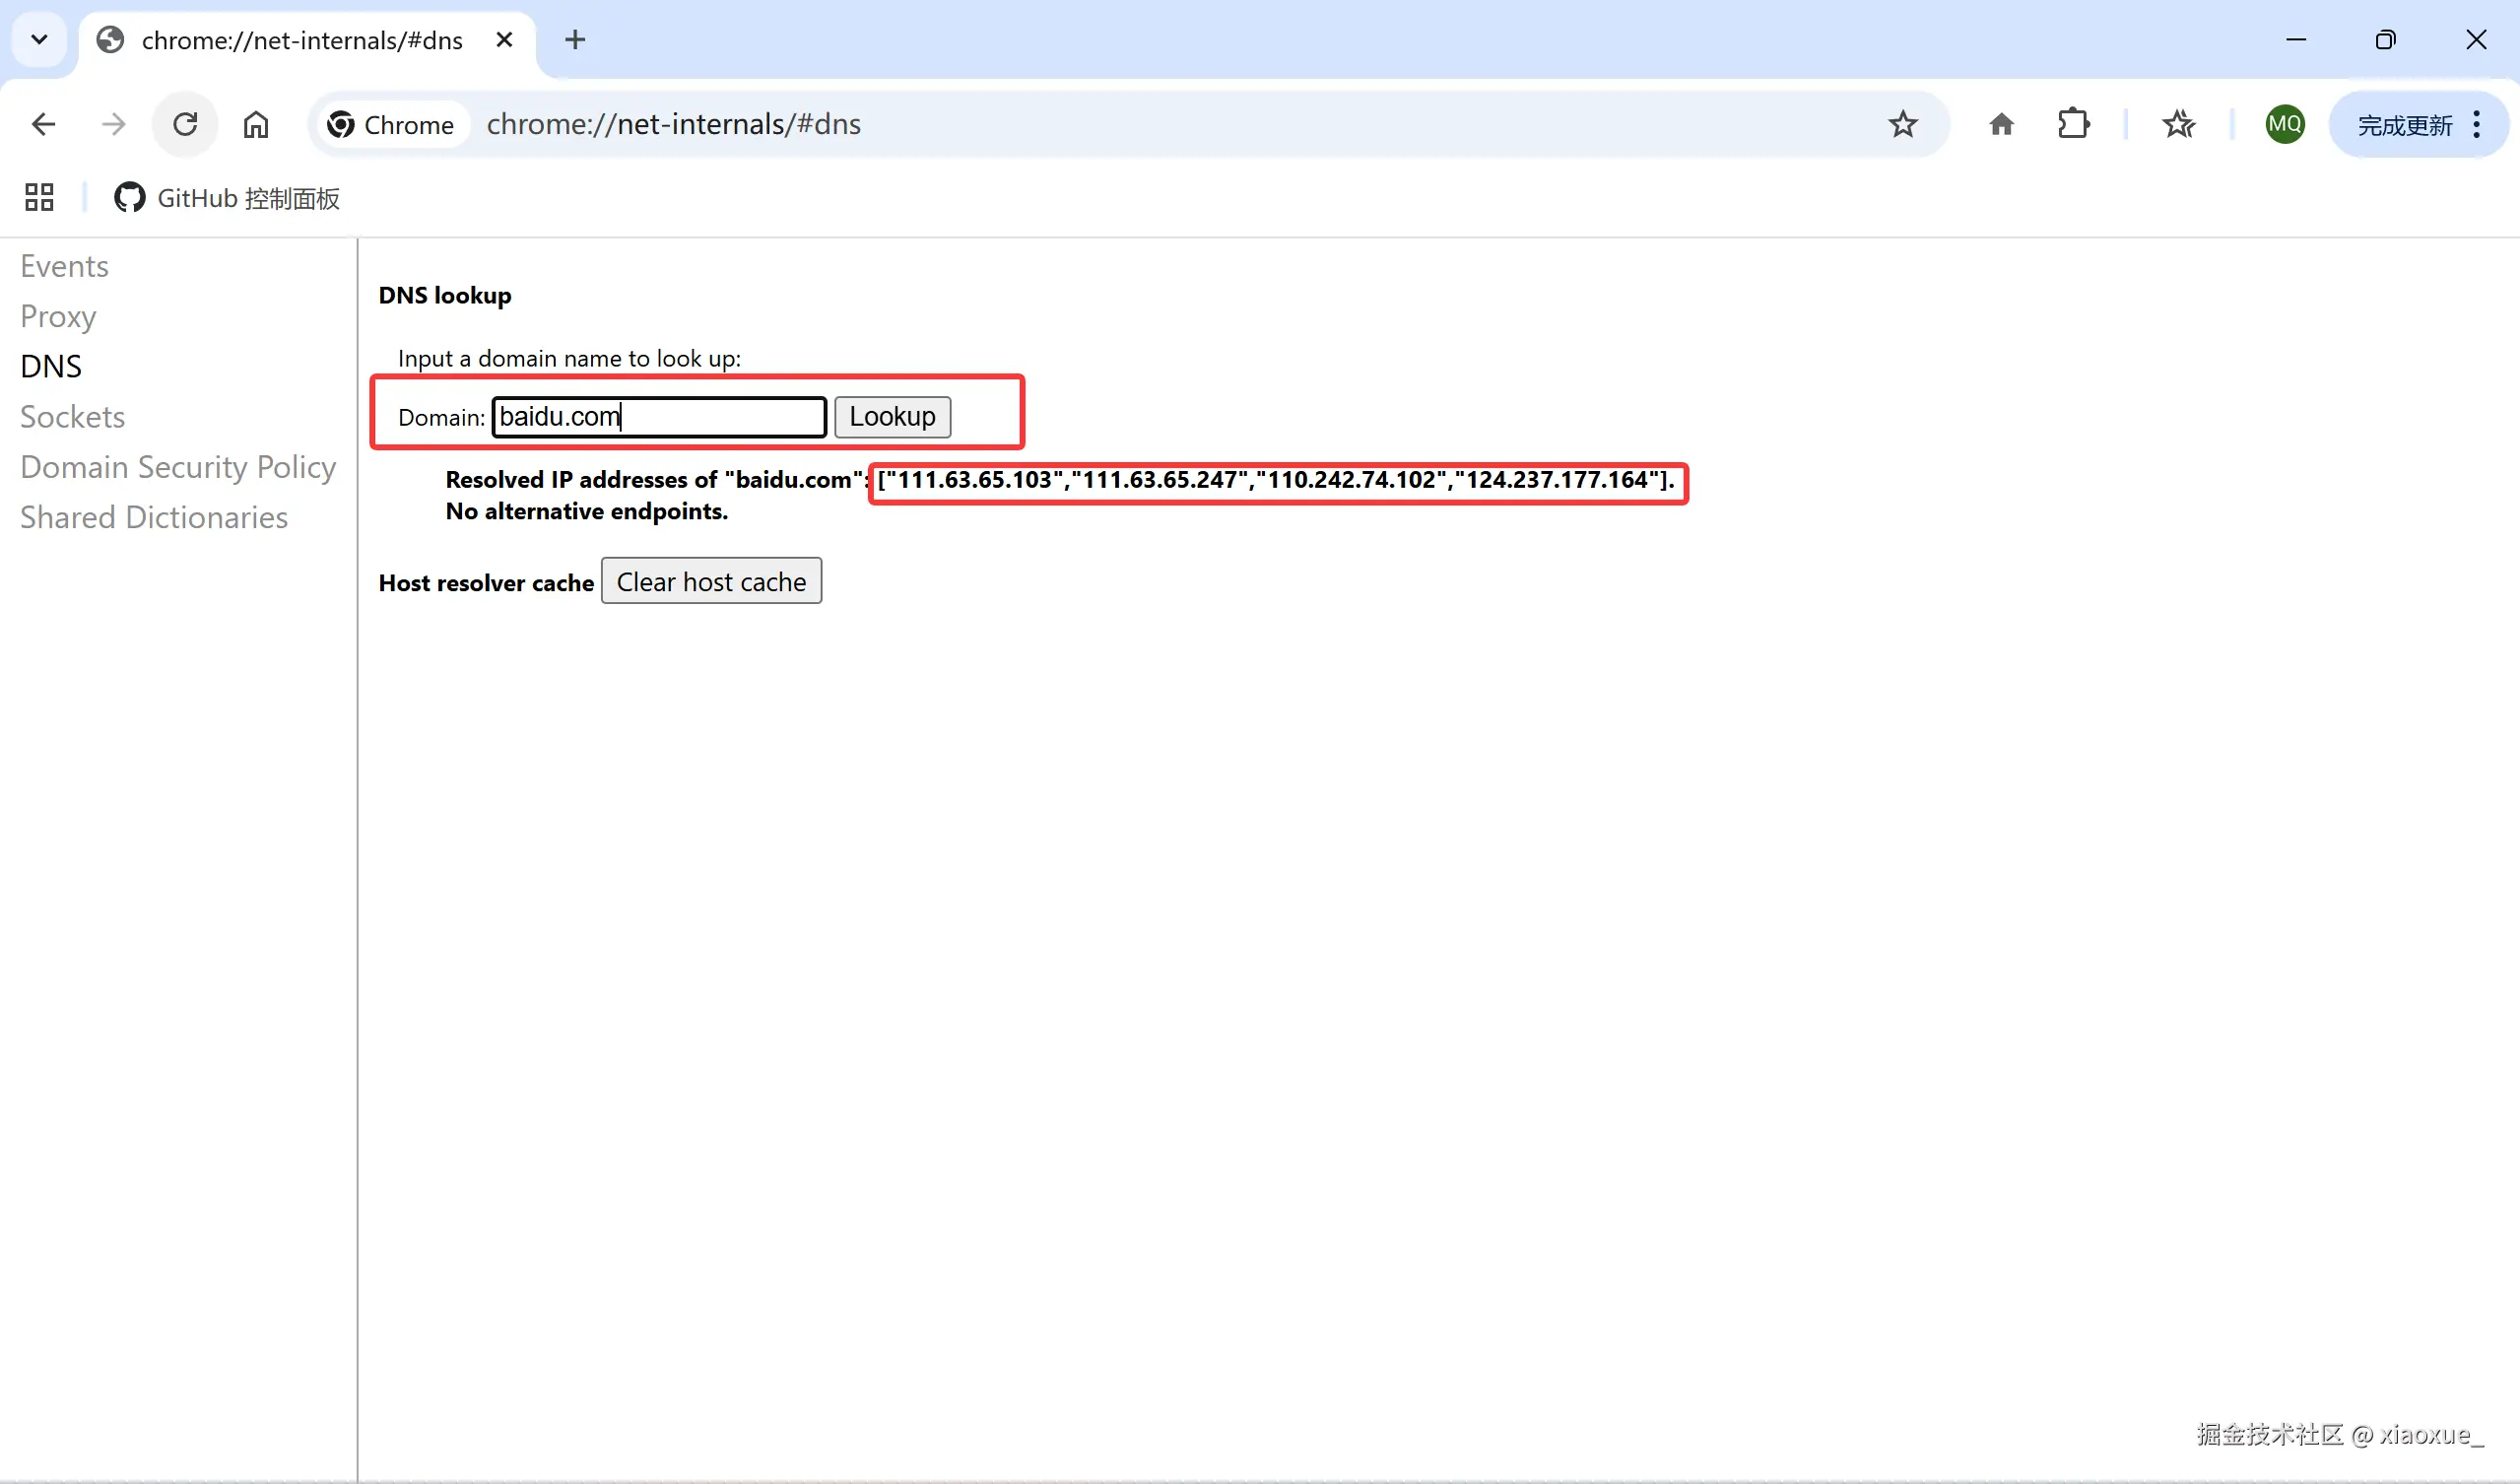Screen dimensions: 2520x1484
Task: Open the Sockets section
Action: [x=72, y=417]
